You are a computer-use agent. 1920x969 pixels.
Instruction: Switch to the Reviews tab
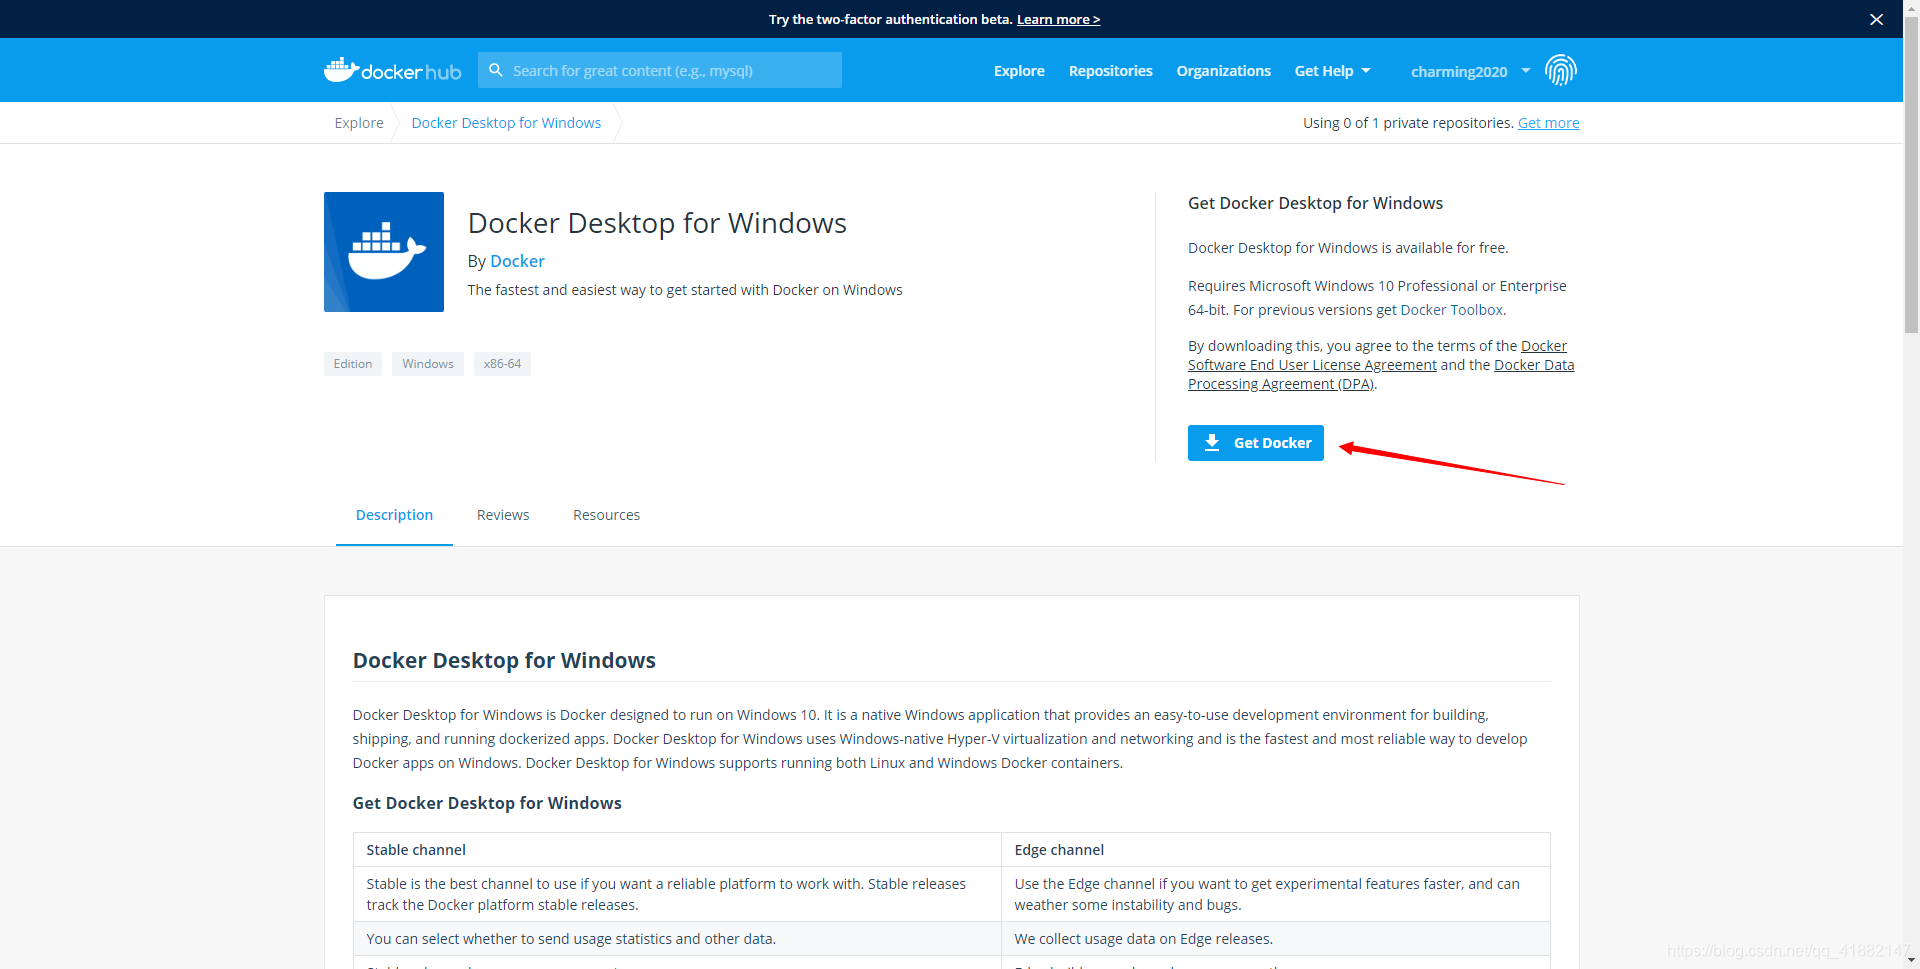(x=503, y=515)
